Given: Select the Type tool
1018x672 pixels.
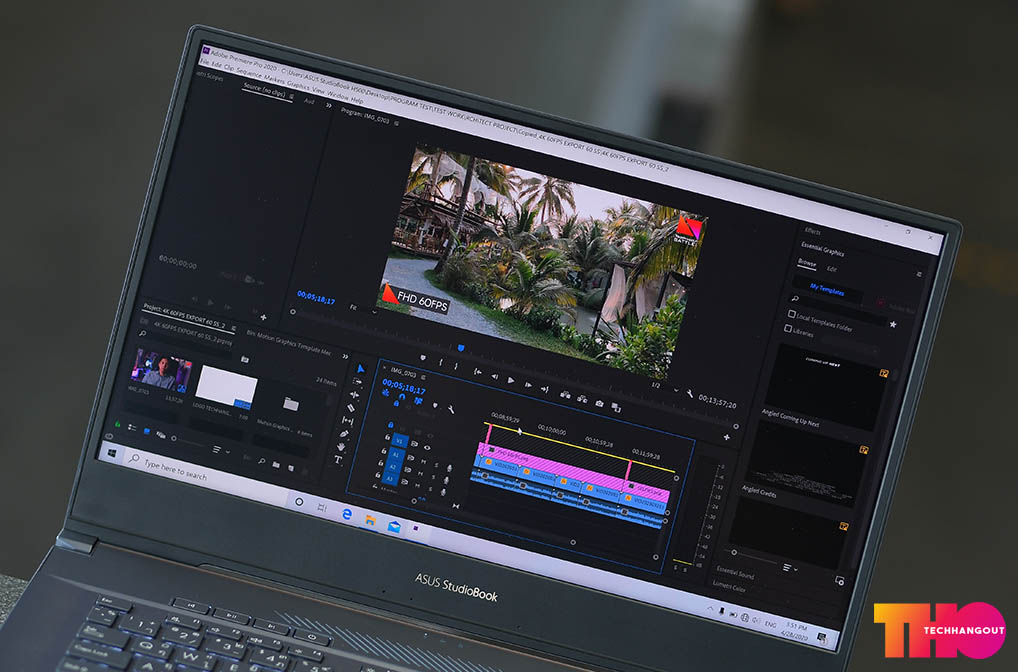Looking at the screenshot, I should 338,460.
